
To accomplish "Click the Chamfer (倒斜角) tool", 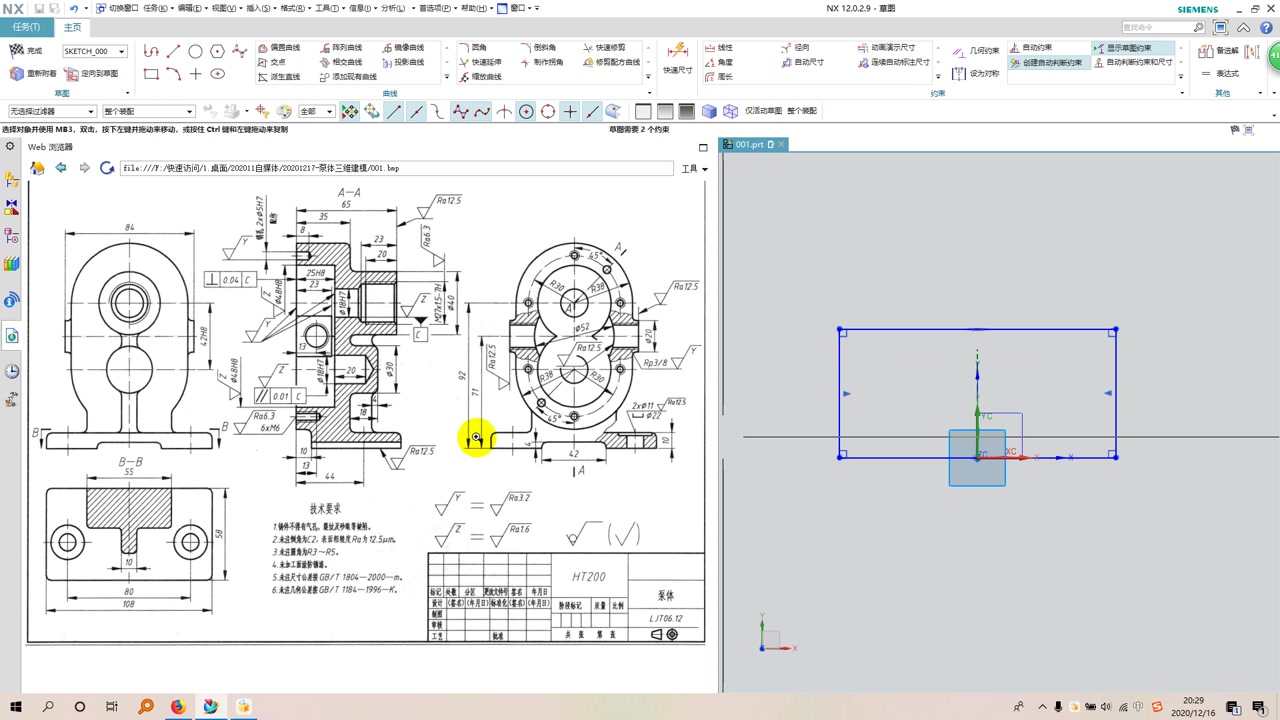I will tap(538, 47).
